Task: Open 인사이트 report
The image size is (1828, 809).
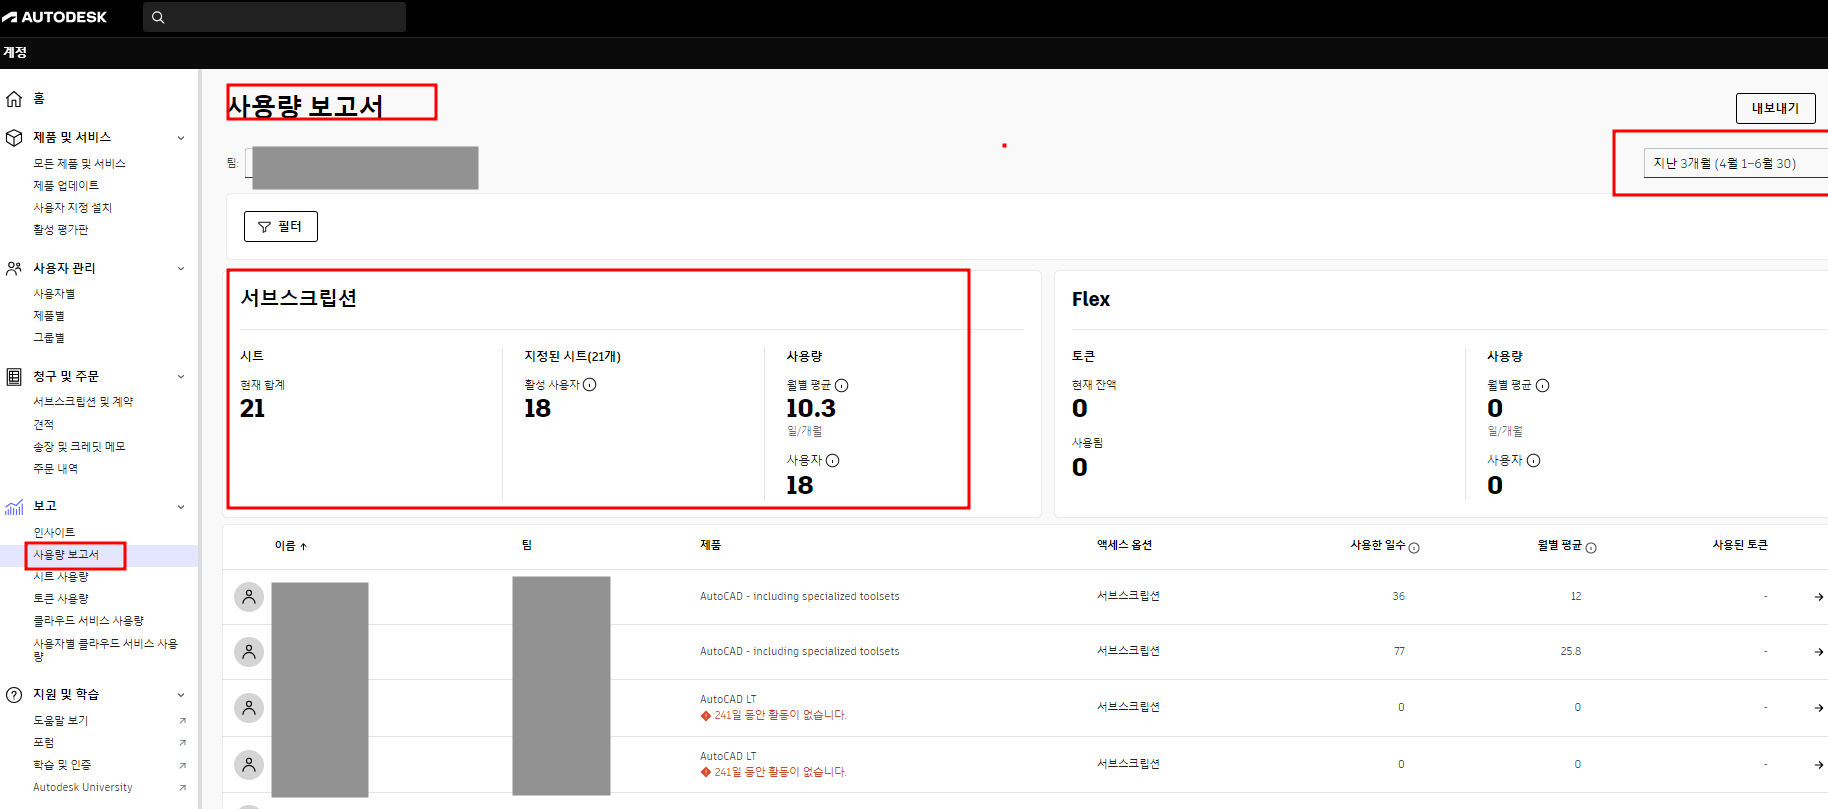Action: coord(54,532)
